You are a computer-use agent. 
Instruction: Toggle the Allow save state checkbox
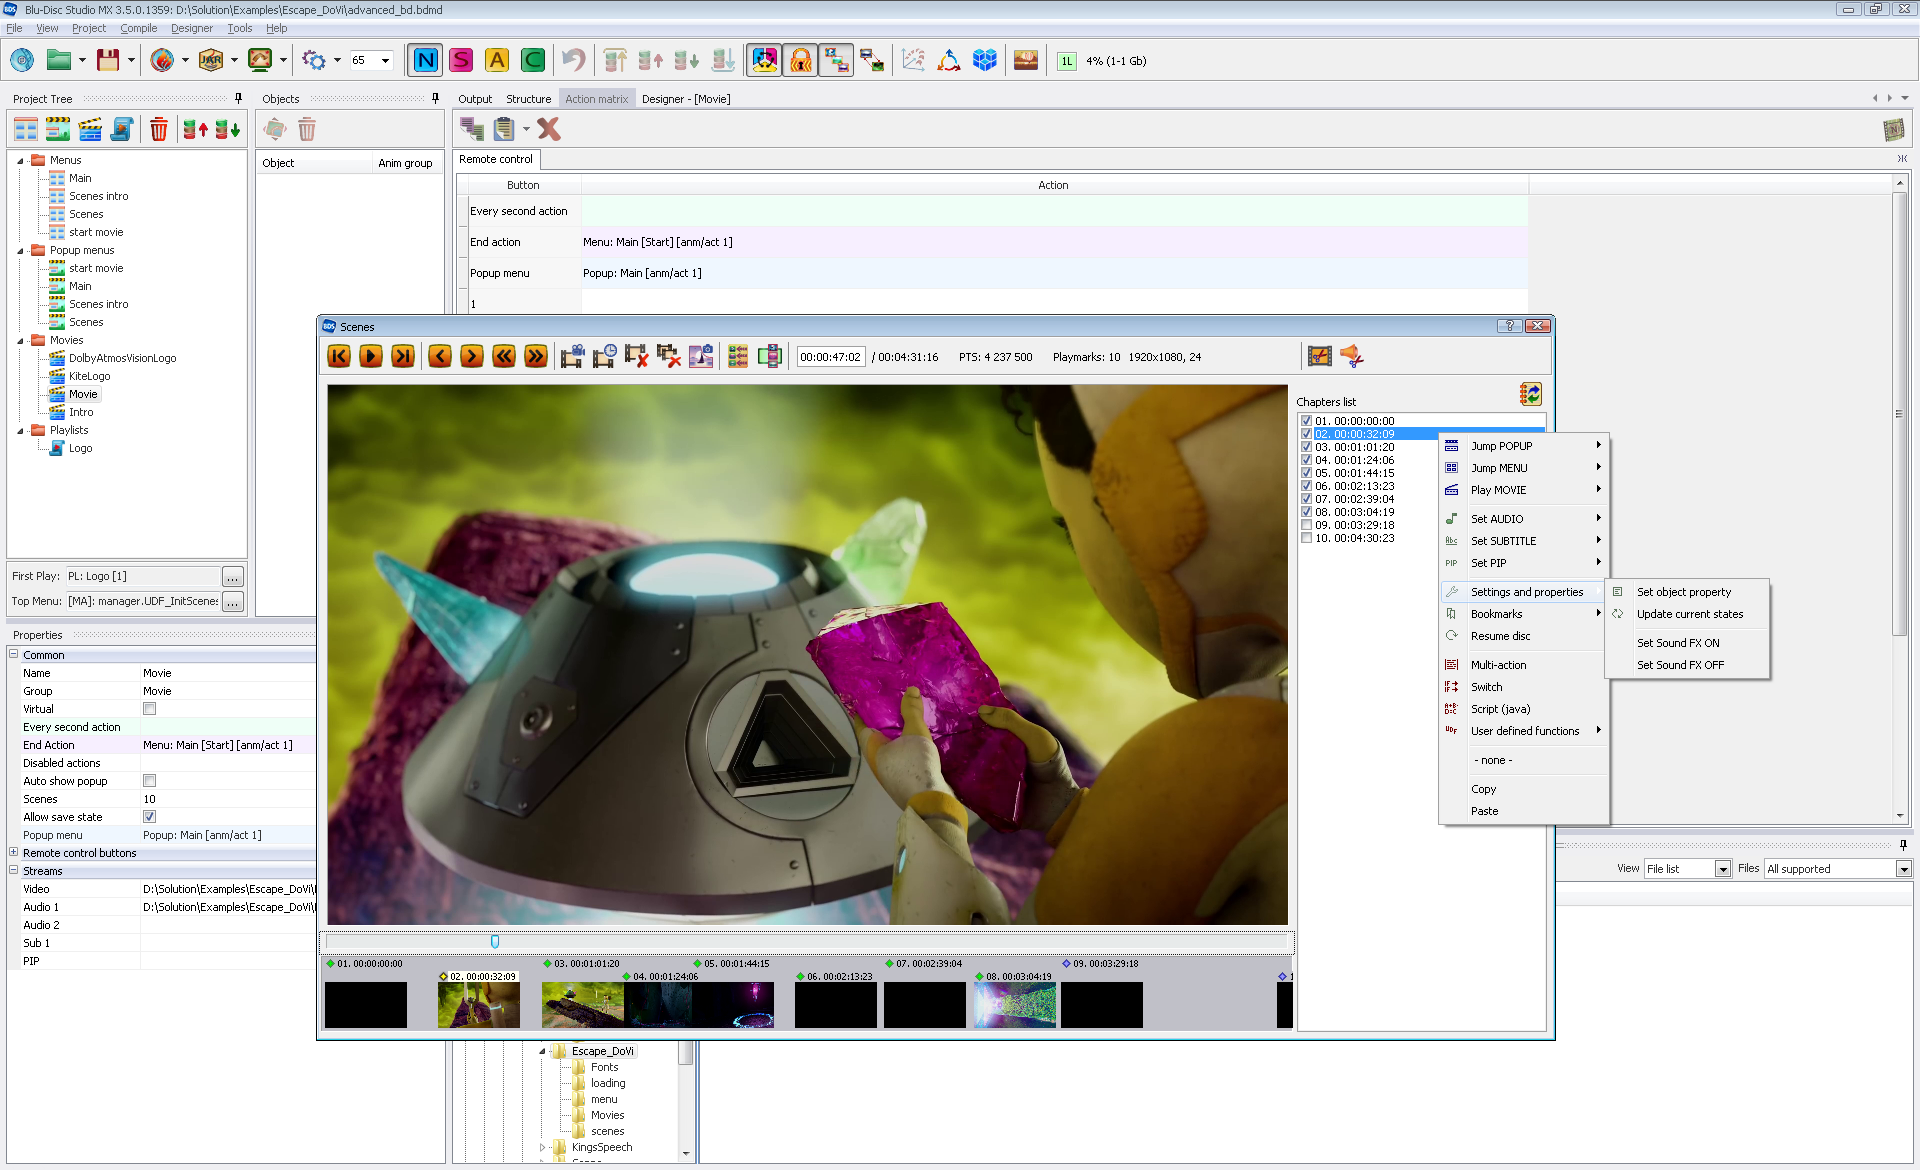point(149,817)
